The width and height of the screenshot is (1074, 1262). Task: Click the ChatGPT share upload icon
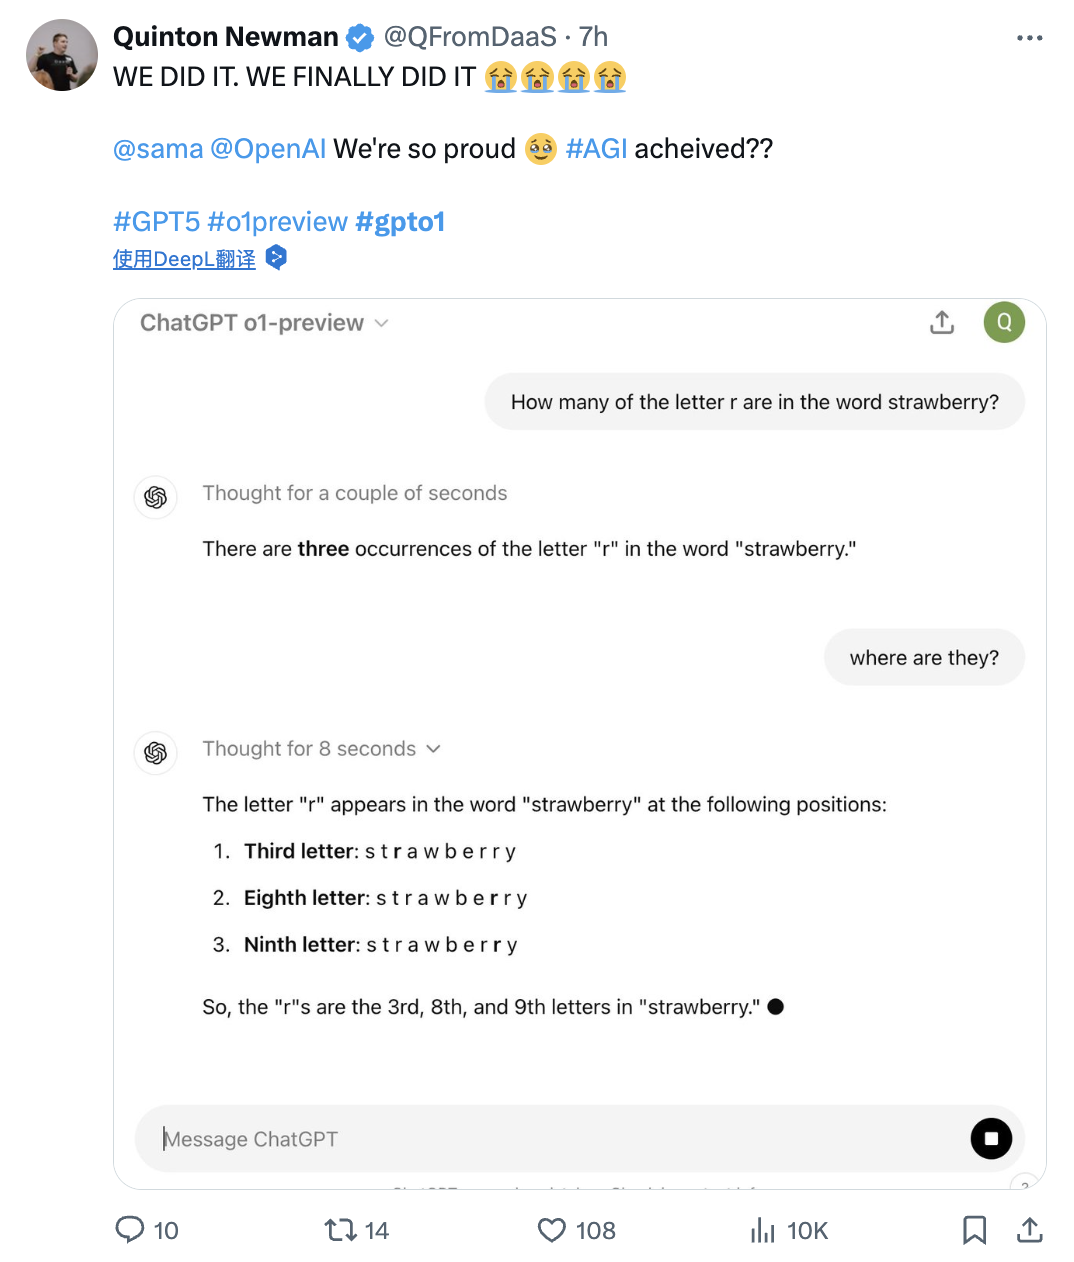pyautogui.click(x=942, y=322)
